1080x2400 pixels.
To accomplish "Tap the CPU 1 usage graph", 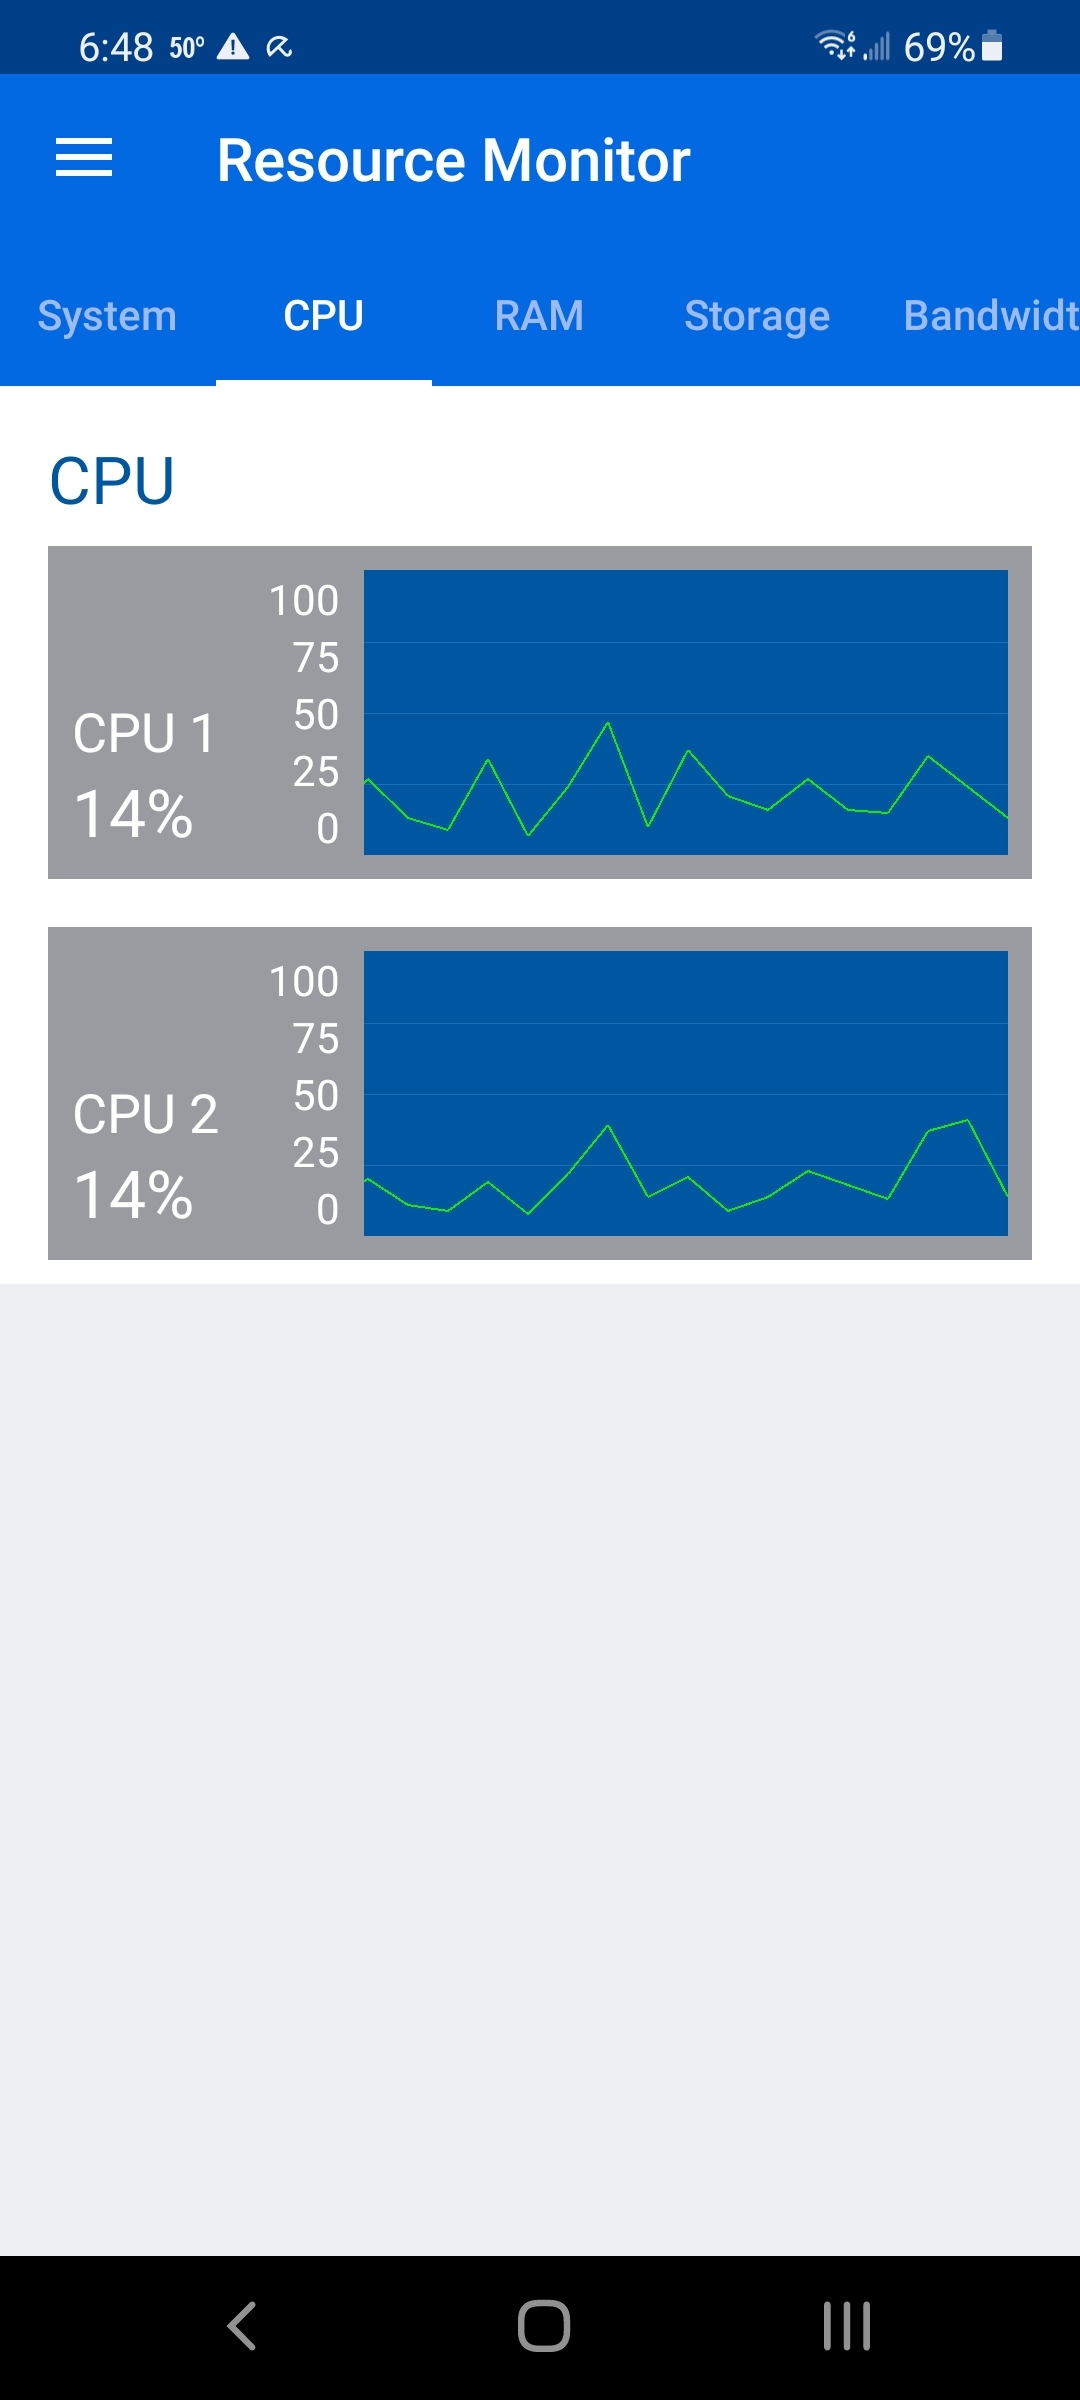I will point(686,712).
